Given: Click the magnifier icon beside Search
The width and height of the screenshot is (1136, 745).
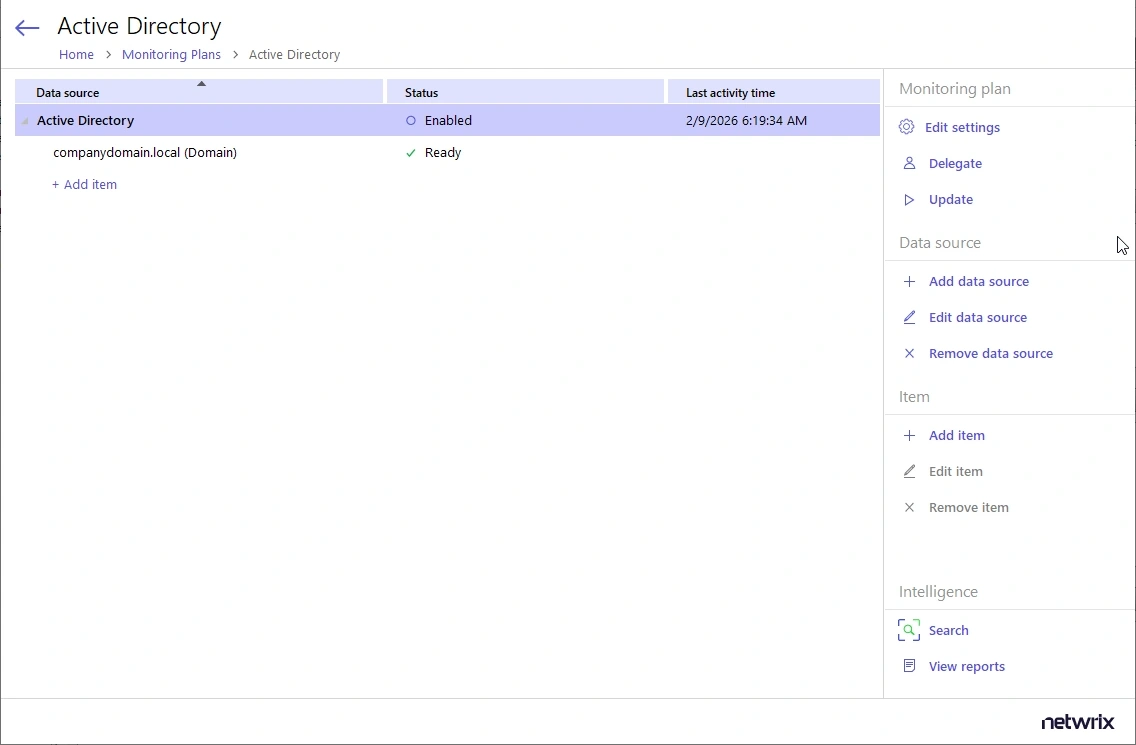Looking at the screenshot, I should coord(908,630).
